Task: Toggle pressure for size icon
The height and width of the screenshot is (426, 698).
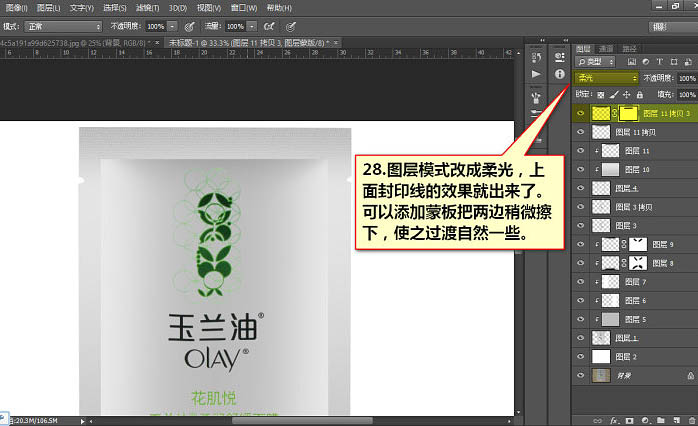Action: coord(291,27)
